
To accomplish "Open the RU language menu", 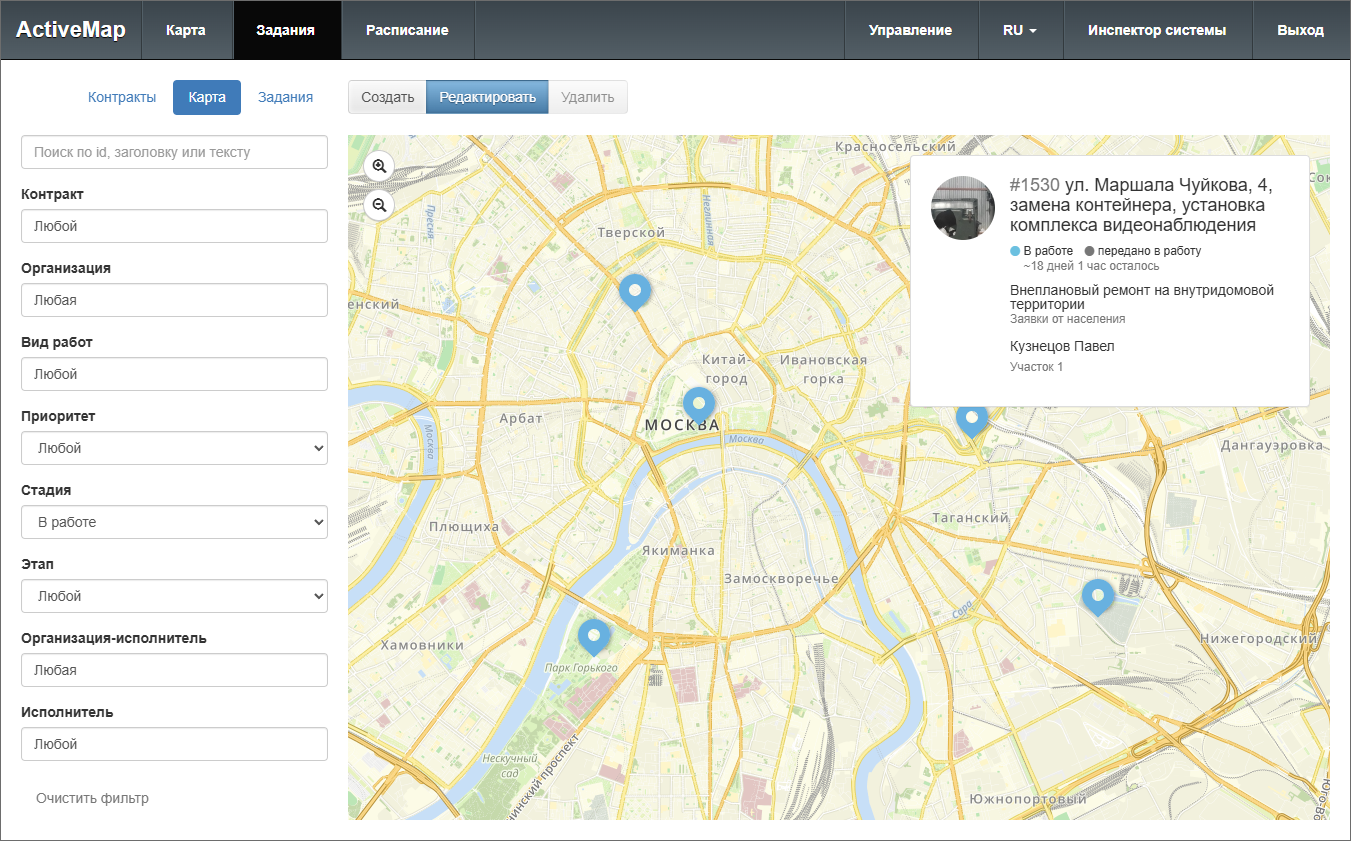I will tap(1019, 30).
